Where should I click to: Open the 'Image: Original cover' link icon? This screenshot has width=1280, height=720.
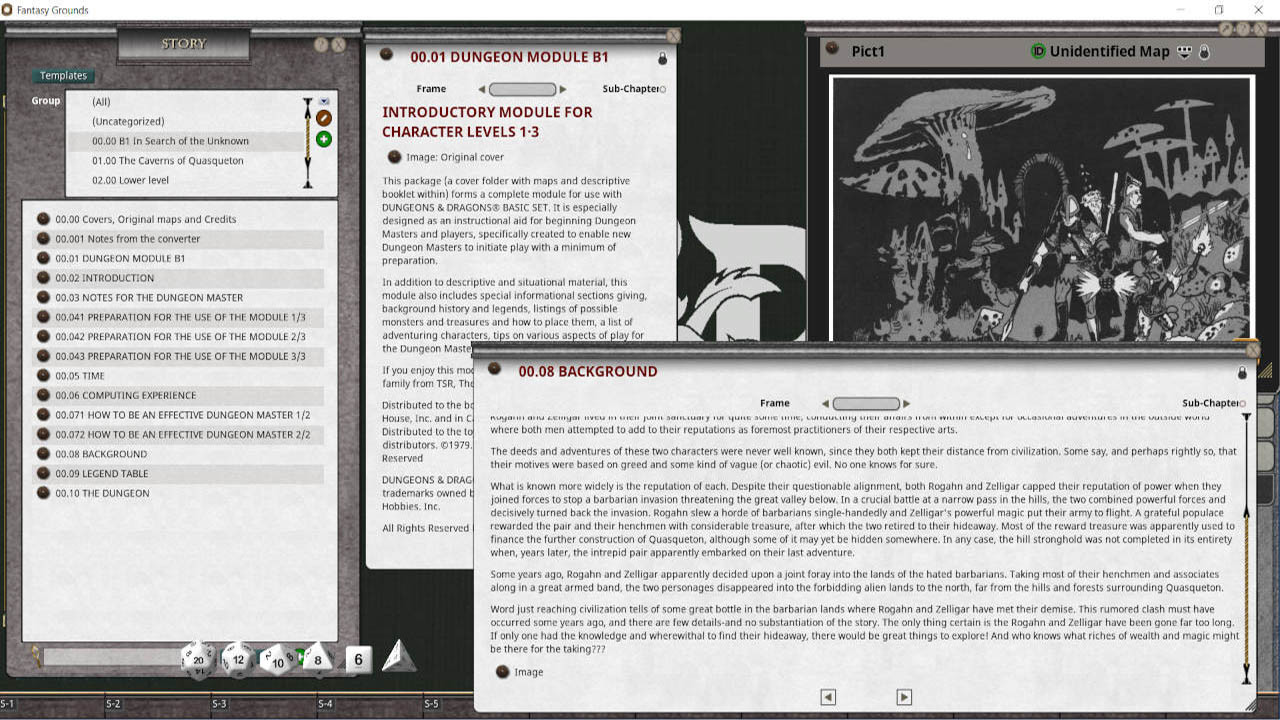click(394, 157)
